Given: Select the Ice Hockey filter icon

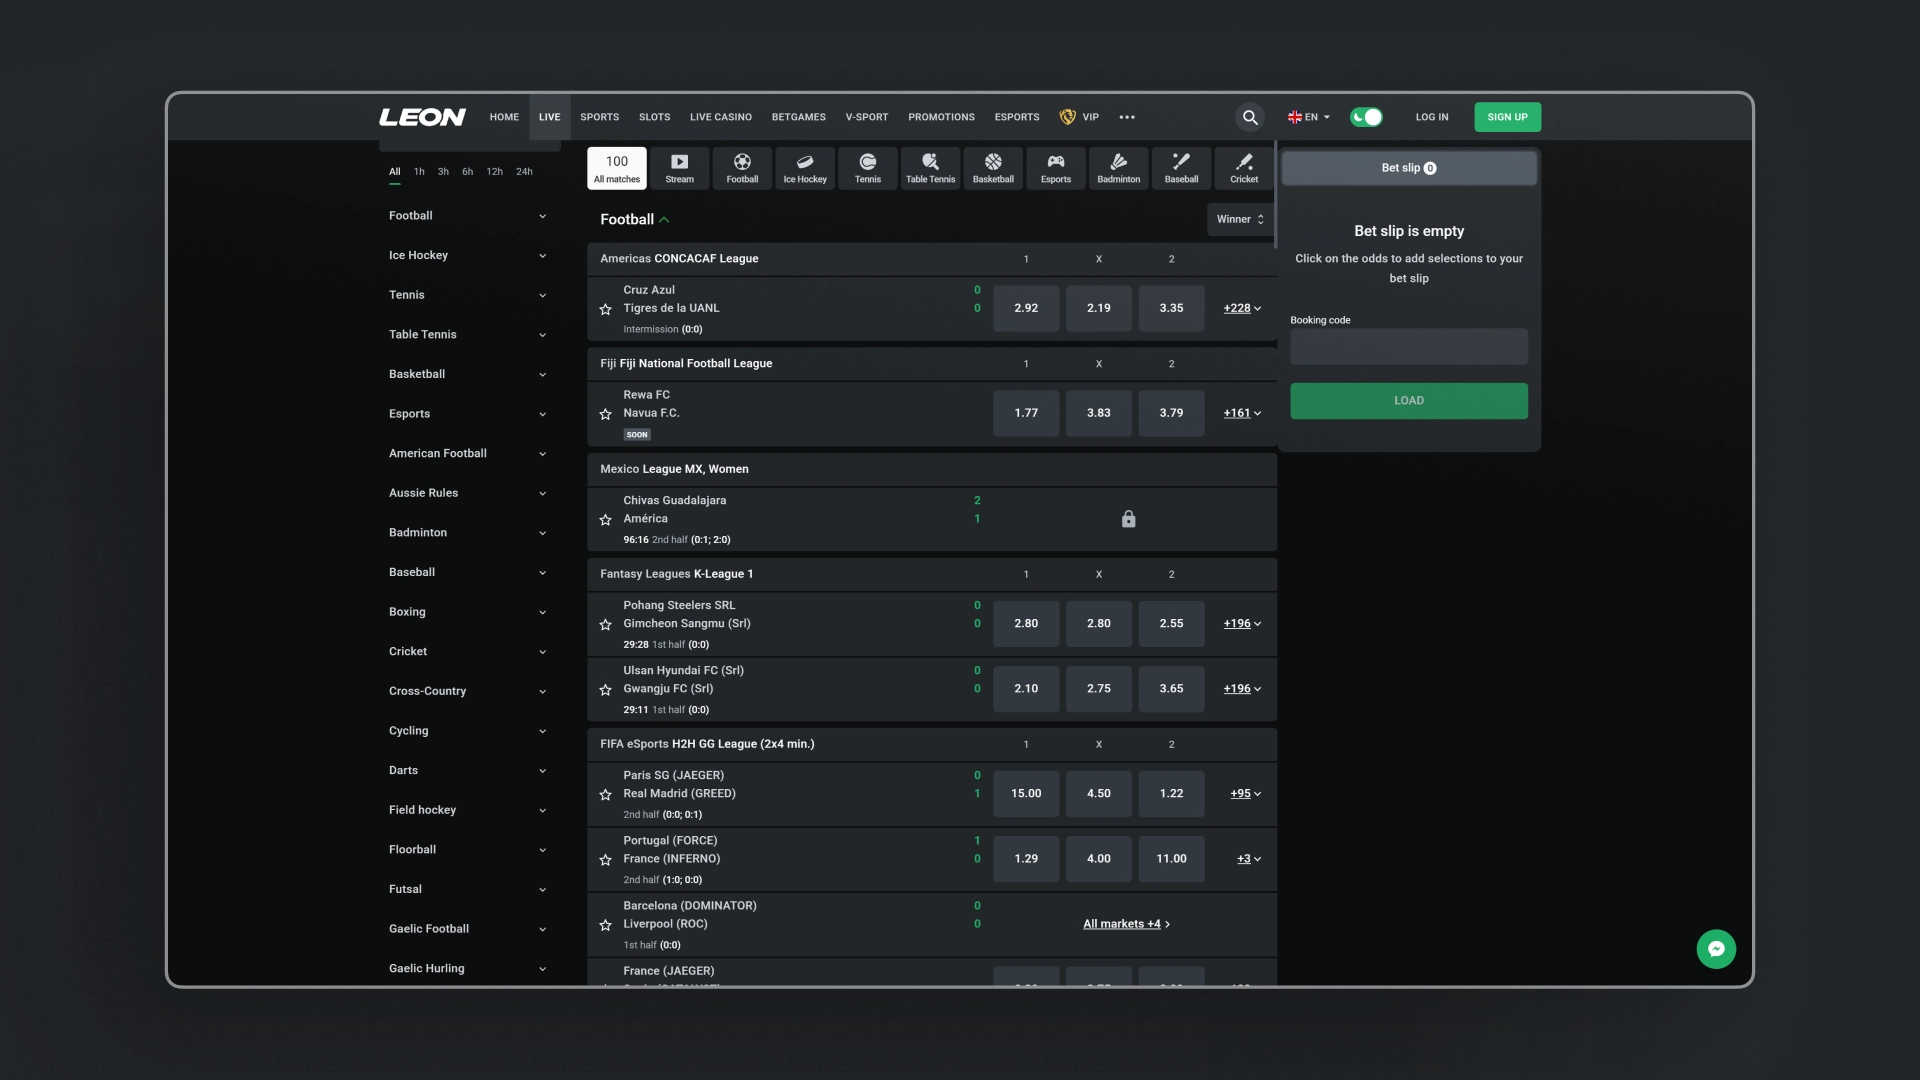Looking at the screenshot, I should pos(805,168).
